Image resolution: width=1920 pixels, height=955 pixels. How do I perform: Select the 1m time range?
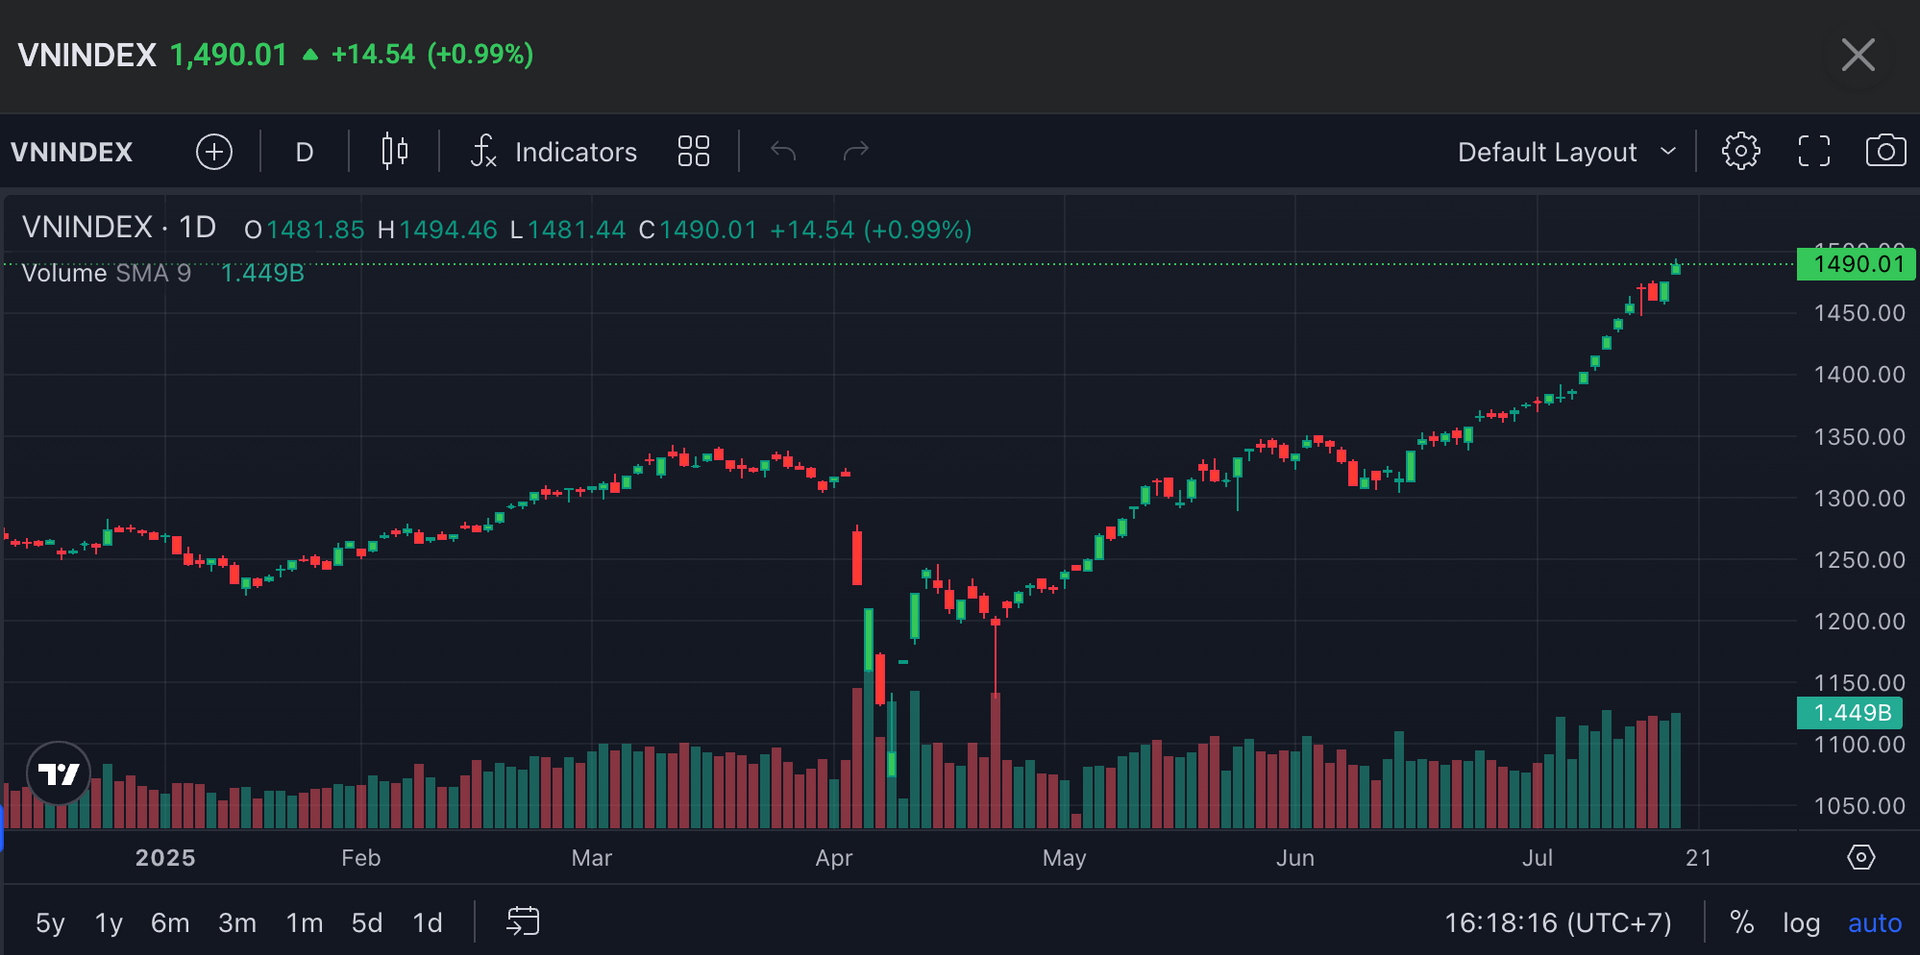tap(304, 923)
